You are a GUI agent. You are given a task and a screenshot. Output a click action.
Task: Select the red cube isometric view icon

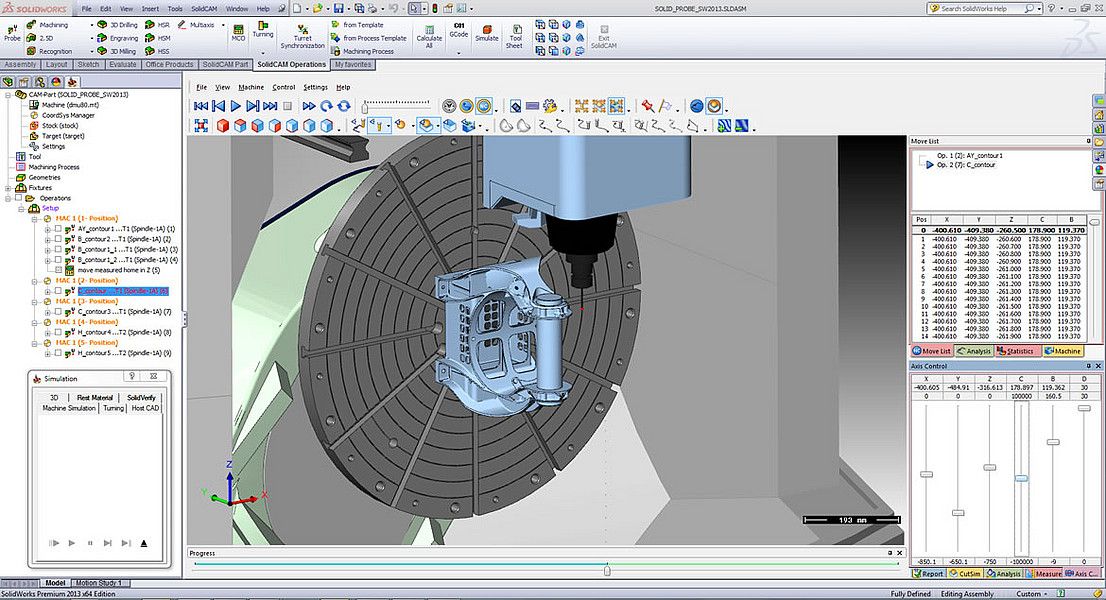(x=223, y=125)
